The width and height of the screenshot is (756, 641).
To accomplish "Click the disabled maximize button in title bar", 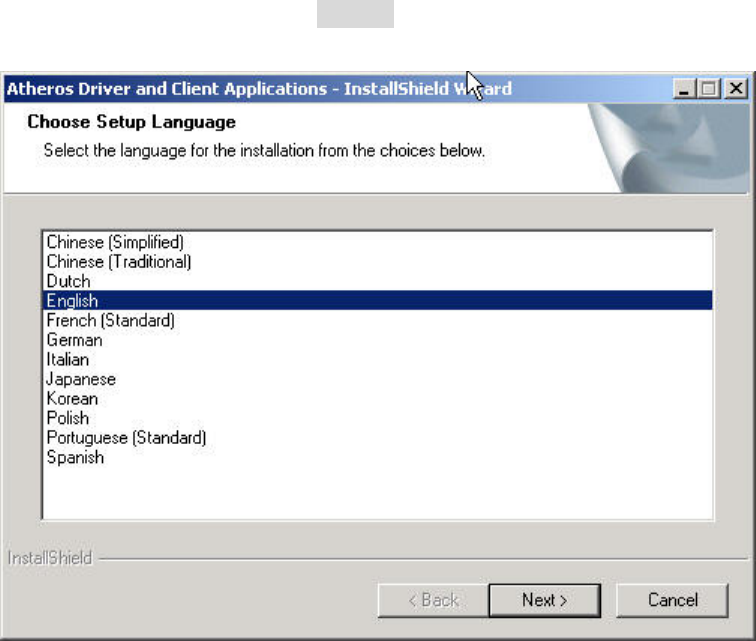I will (709, 89).
